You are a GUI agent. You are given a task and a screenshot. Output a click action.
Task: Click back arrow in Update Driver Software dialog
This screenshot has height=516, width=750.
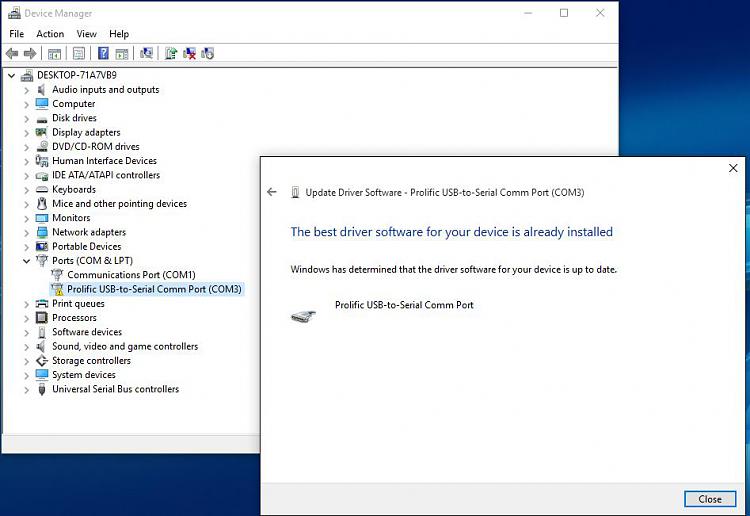click(272, 192)
